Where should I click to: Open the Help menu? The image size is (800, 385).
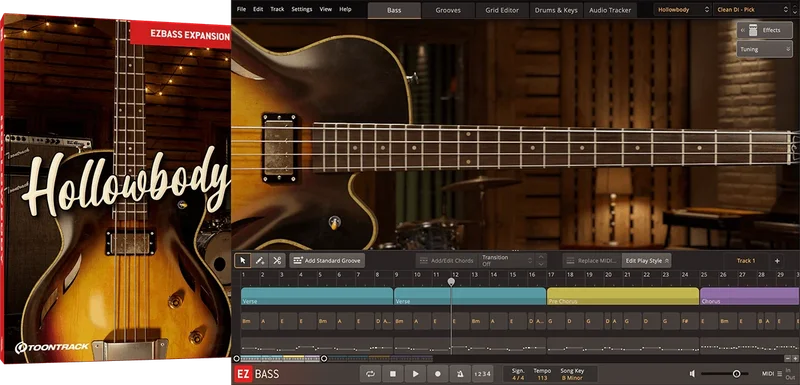click(345, 9)
